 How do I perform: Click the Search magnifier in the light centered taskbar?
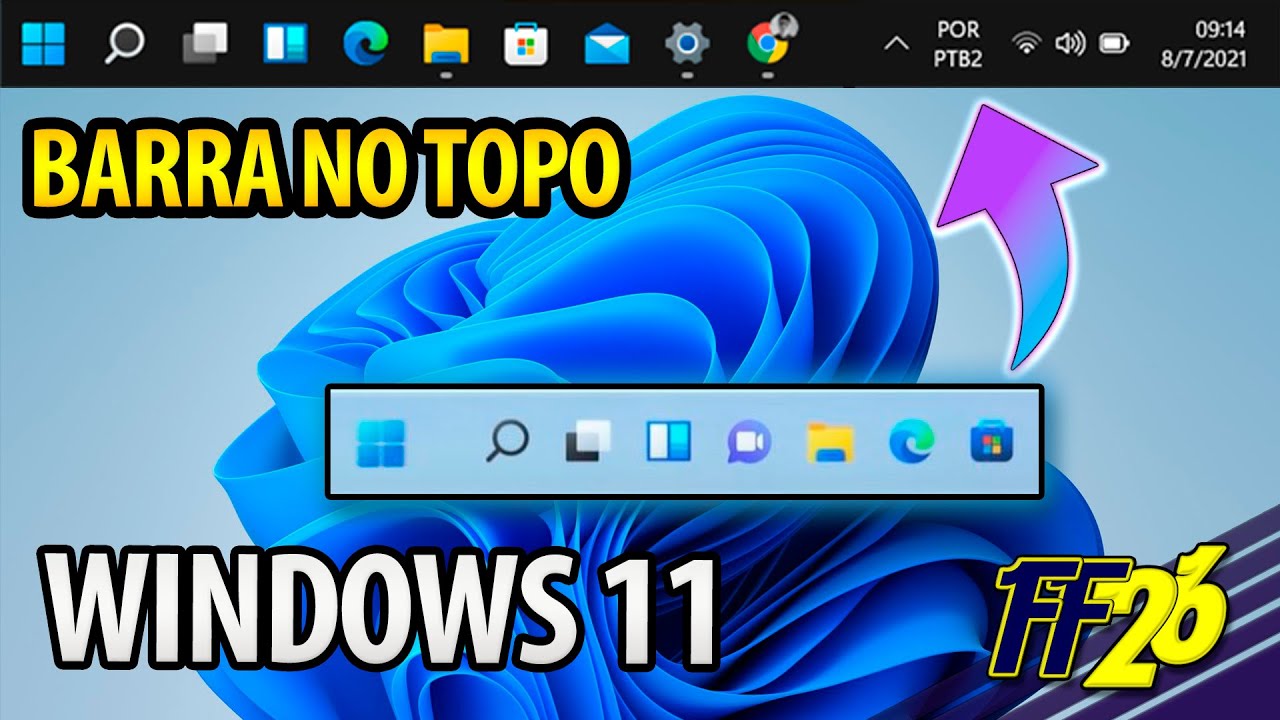[x=507, y=441]
